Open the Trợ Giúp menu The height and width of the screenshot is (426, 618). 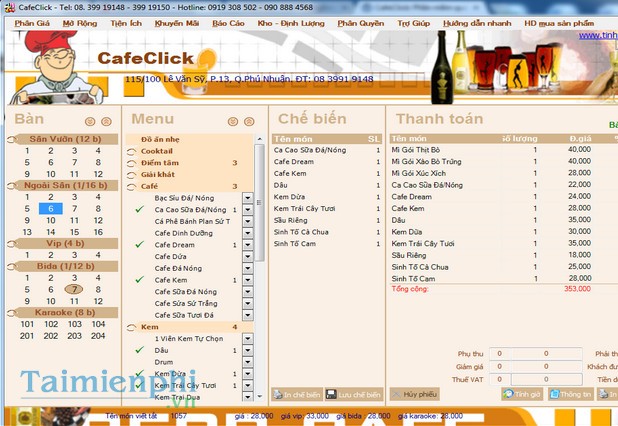pyautogui.click(x=413, y=23)
